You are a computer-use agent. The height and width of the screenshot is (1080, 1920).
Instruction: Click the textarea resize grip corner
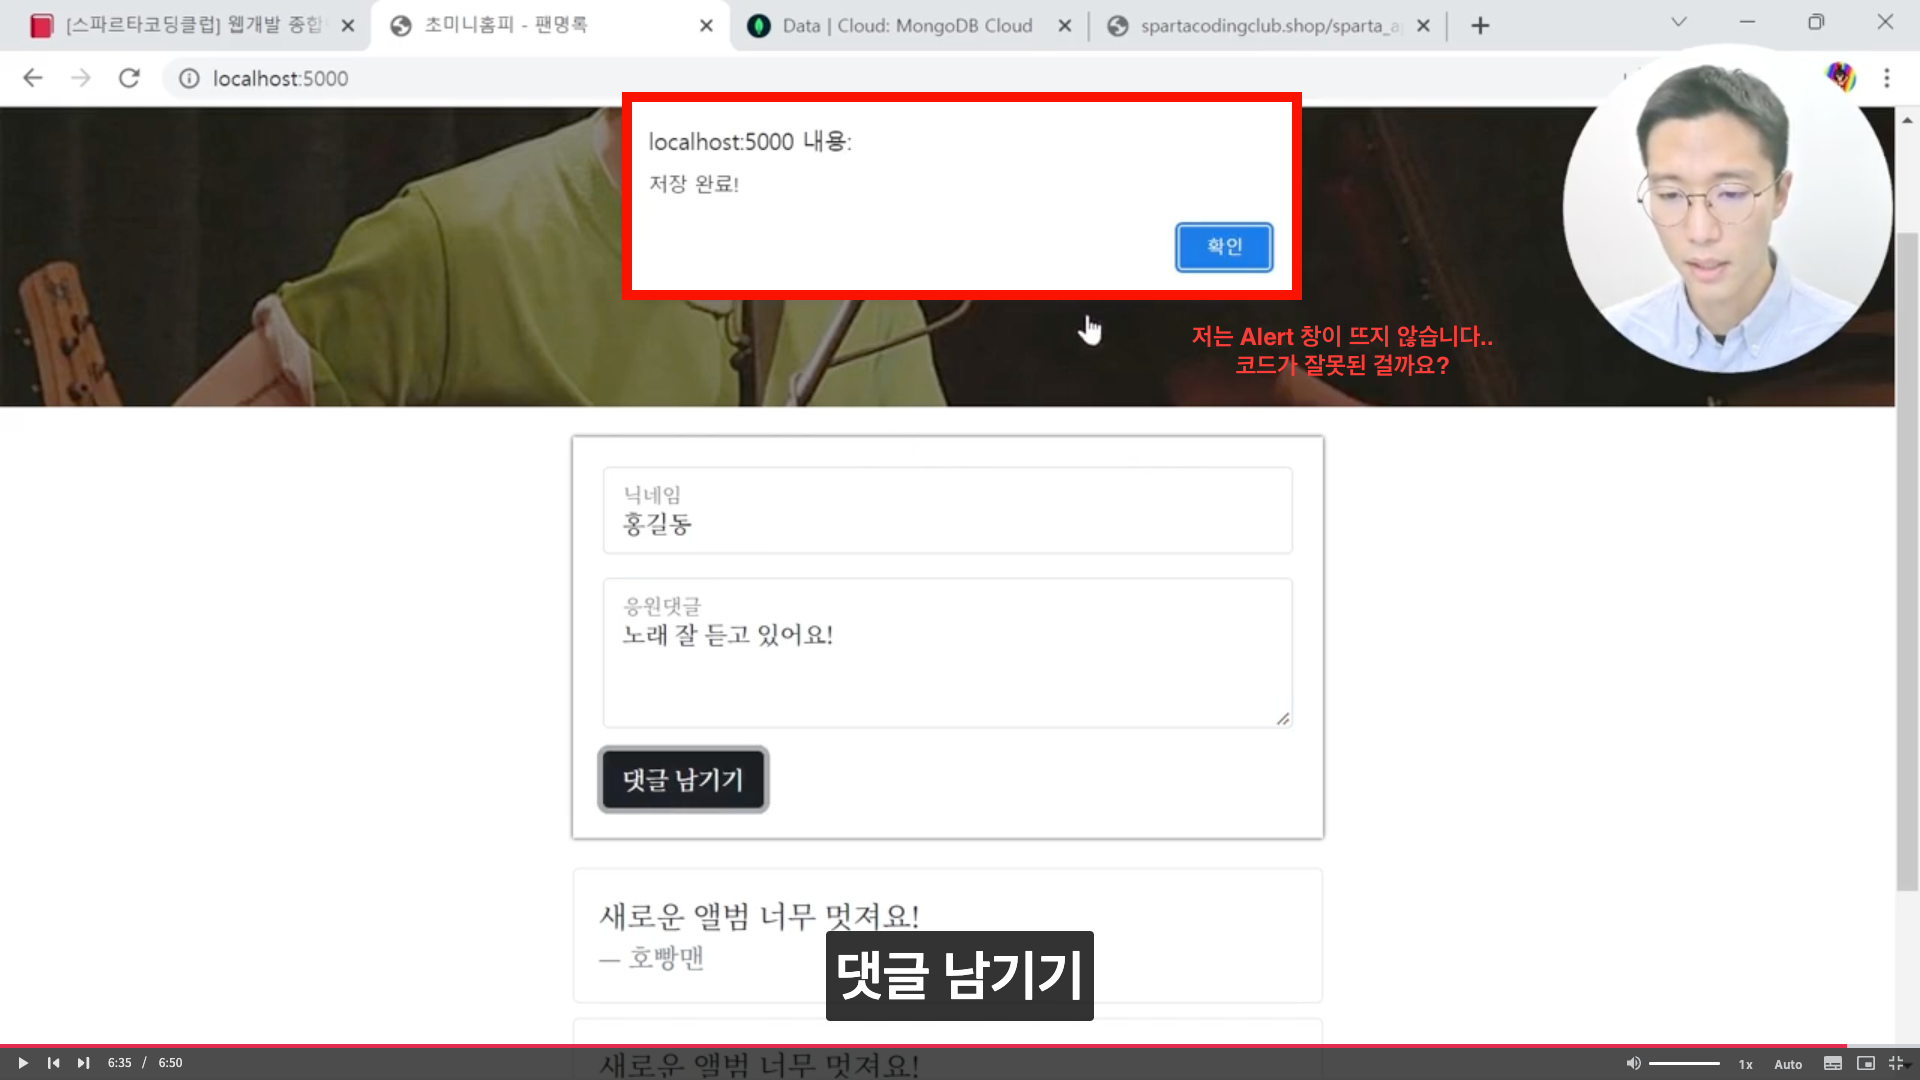pos(1283,718)
